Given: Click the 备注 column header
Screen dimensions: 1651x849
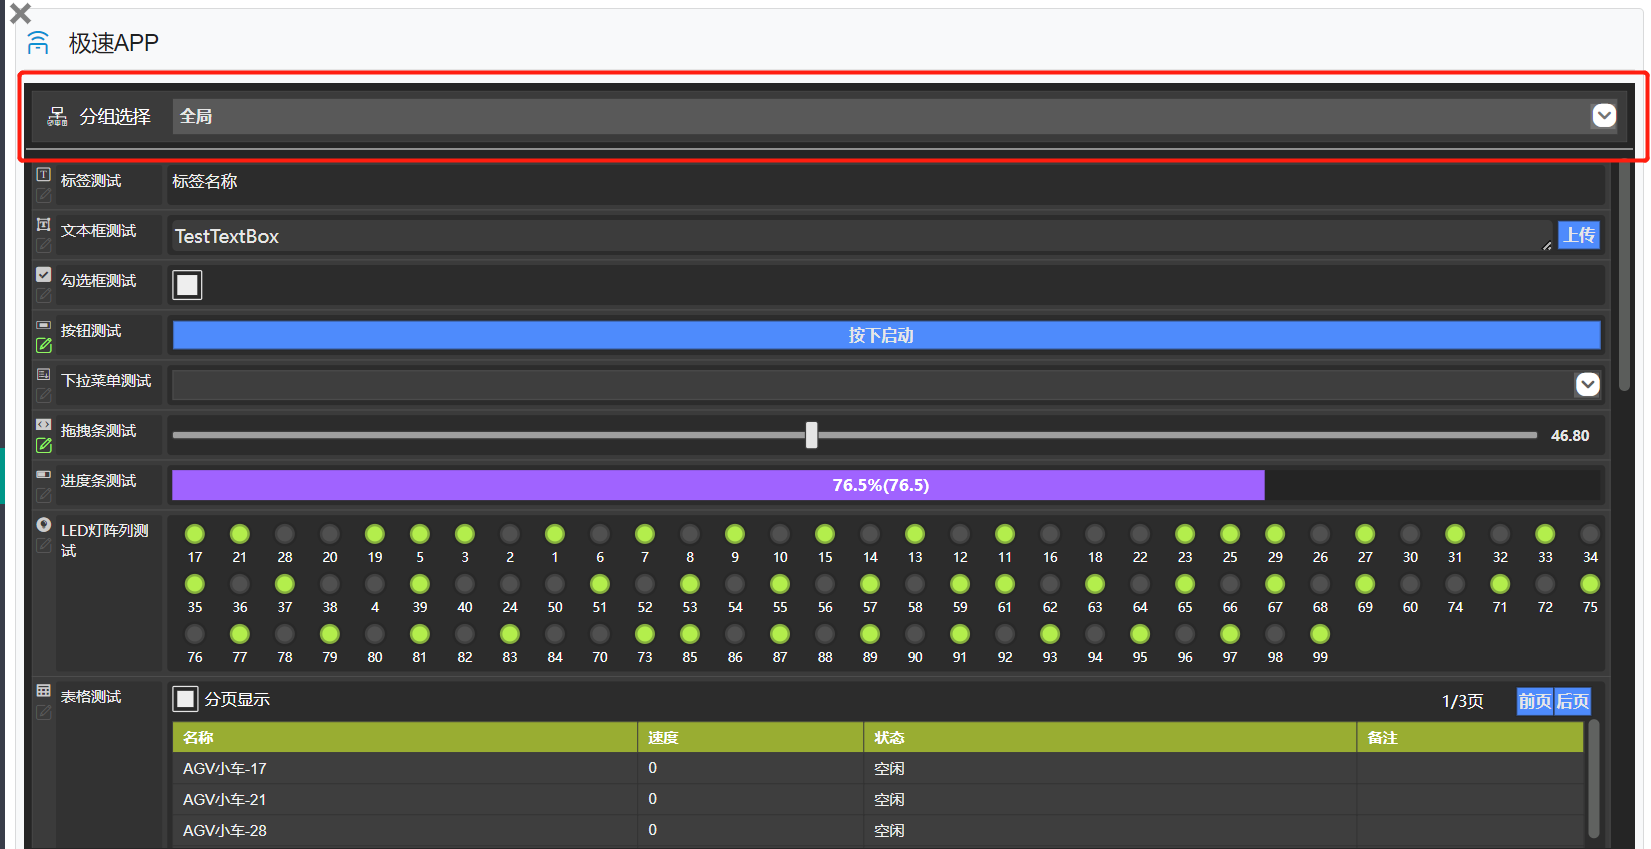Looking at the screenshot, I should 1471,737.
